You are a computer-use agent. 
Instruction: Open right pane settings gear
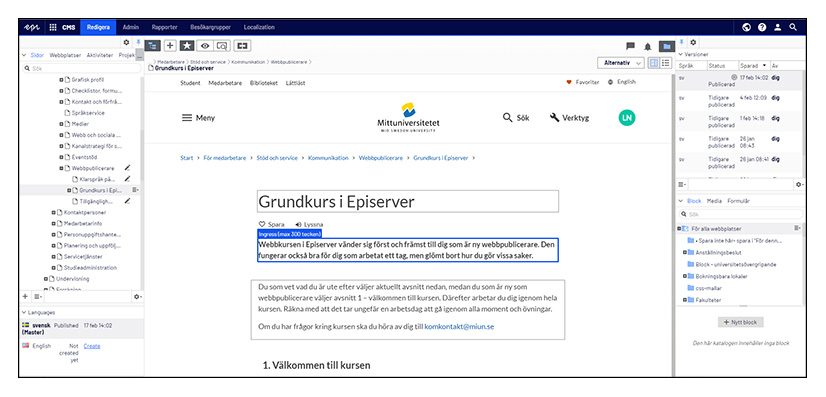coord(693,42)
